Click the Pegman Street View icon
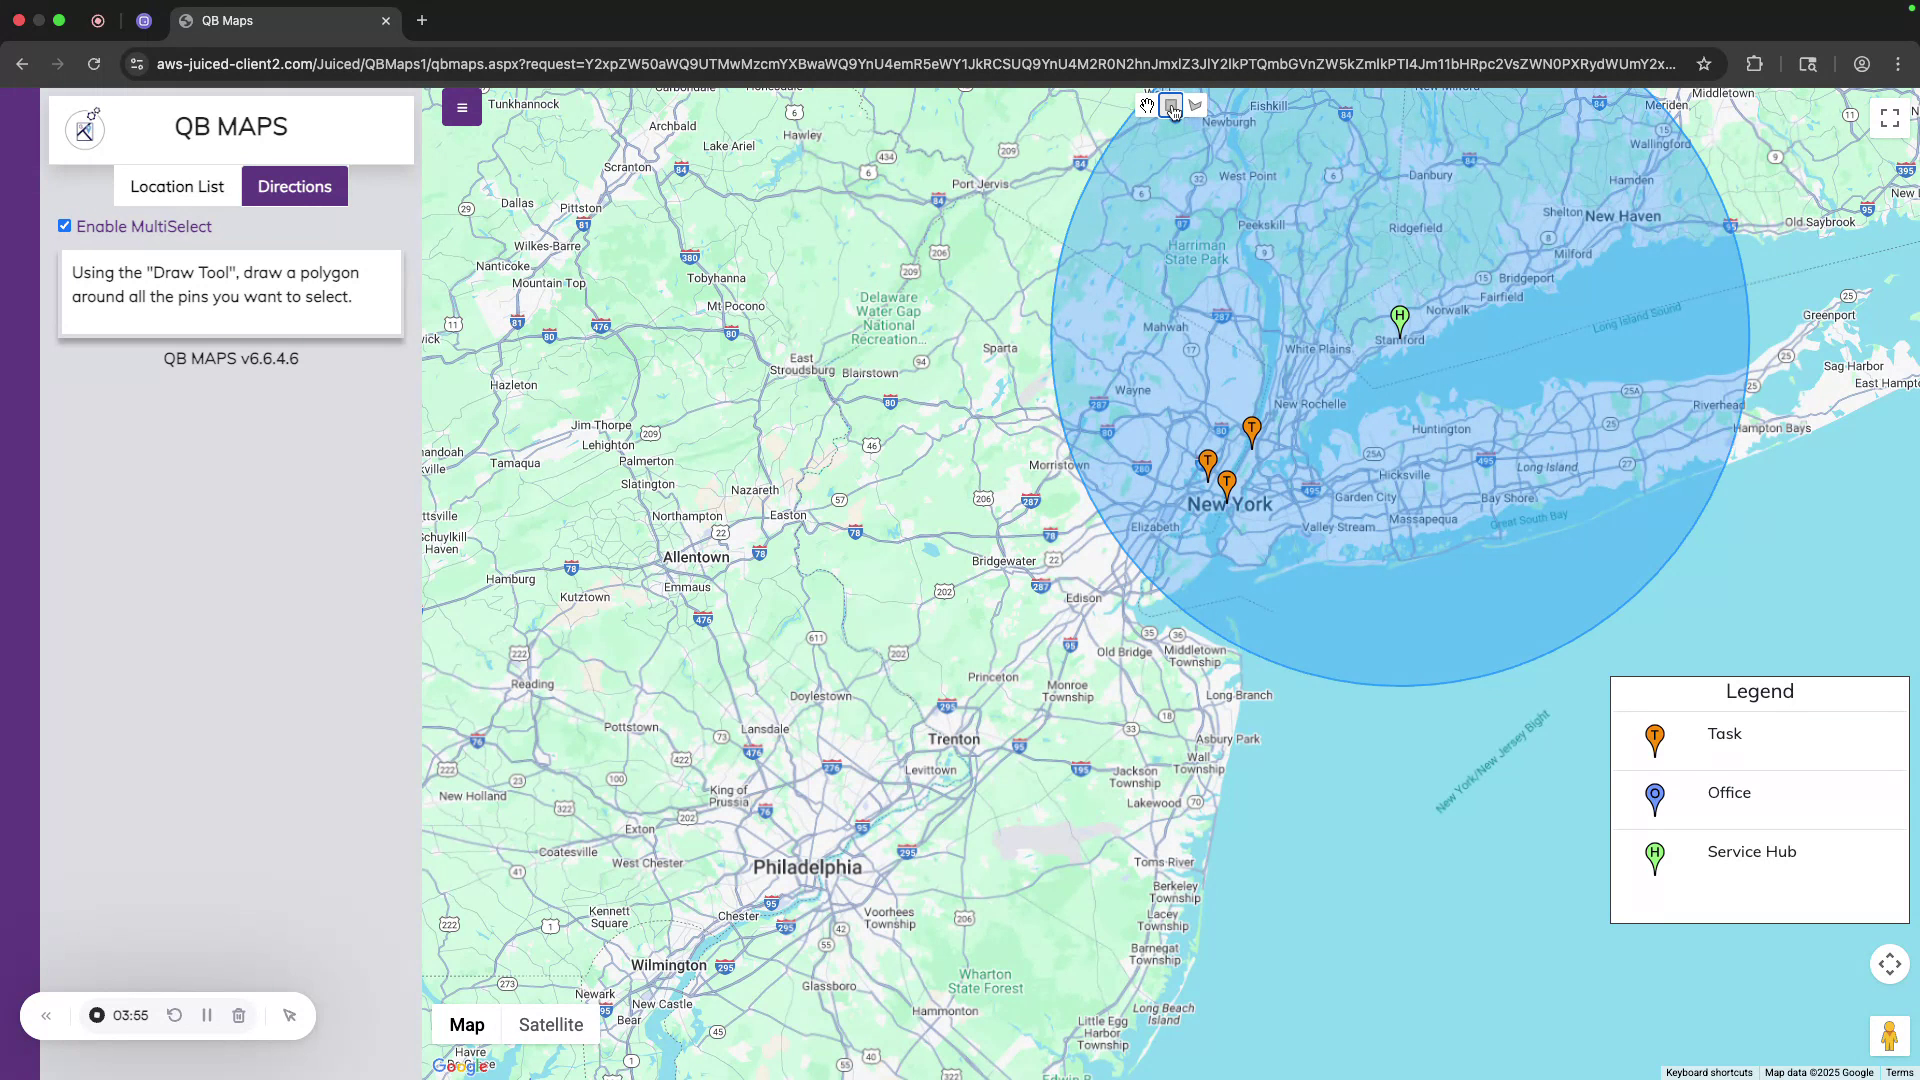 point(1889,1036)
